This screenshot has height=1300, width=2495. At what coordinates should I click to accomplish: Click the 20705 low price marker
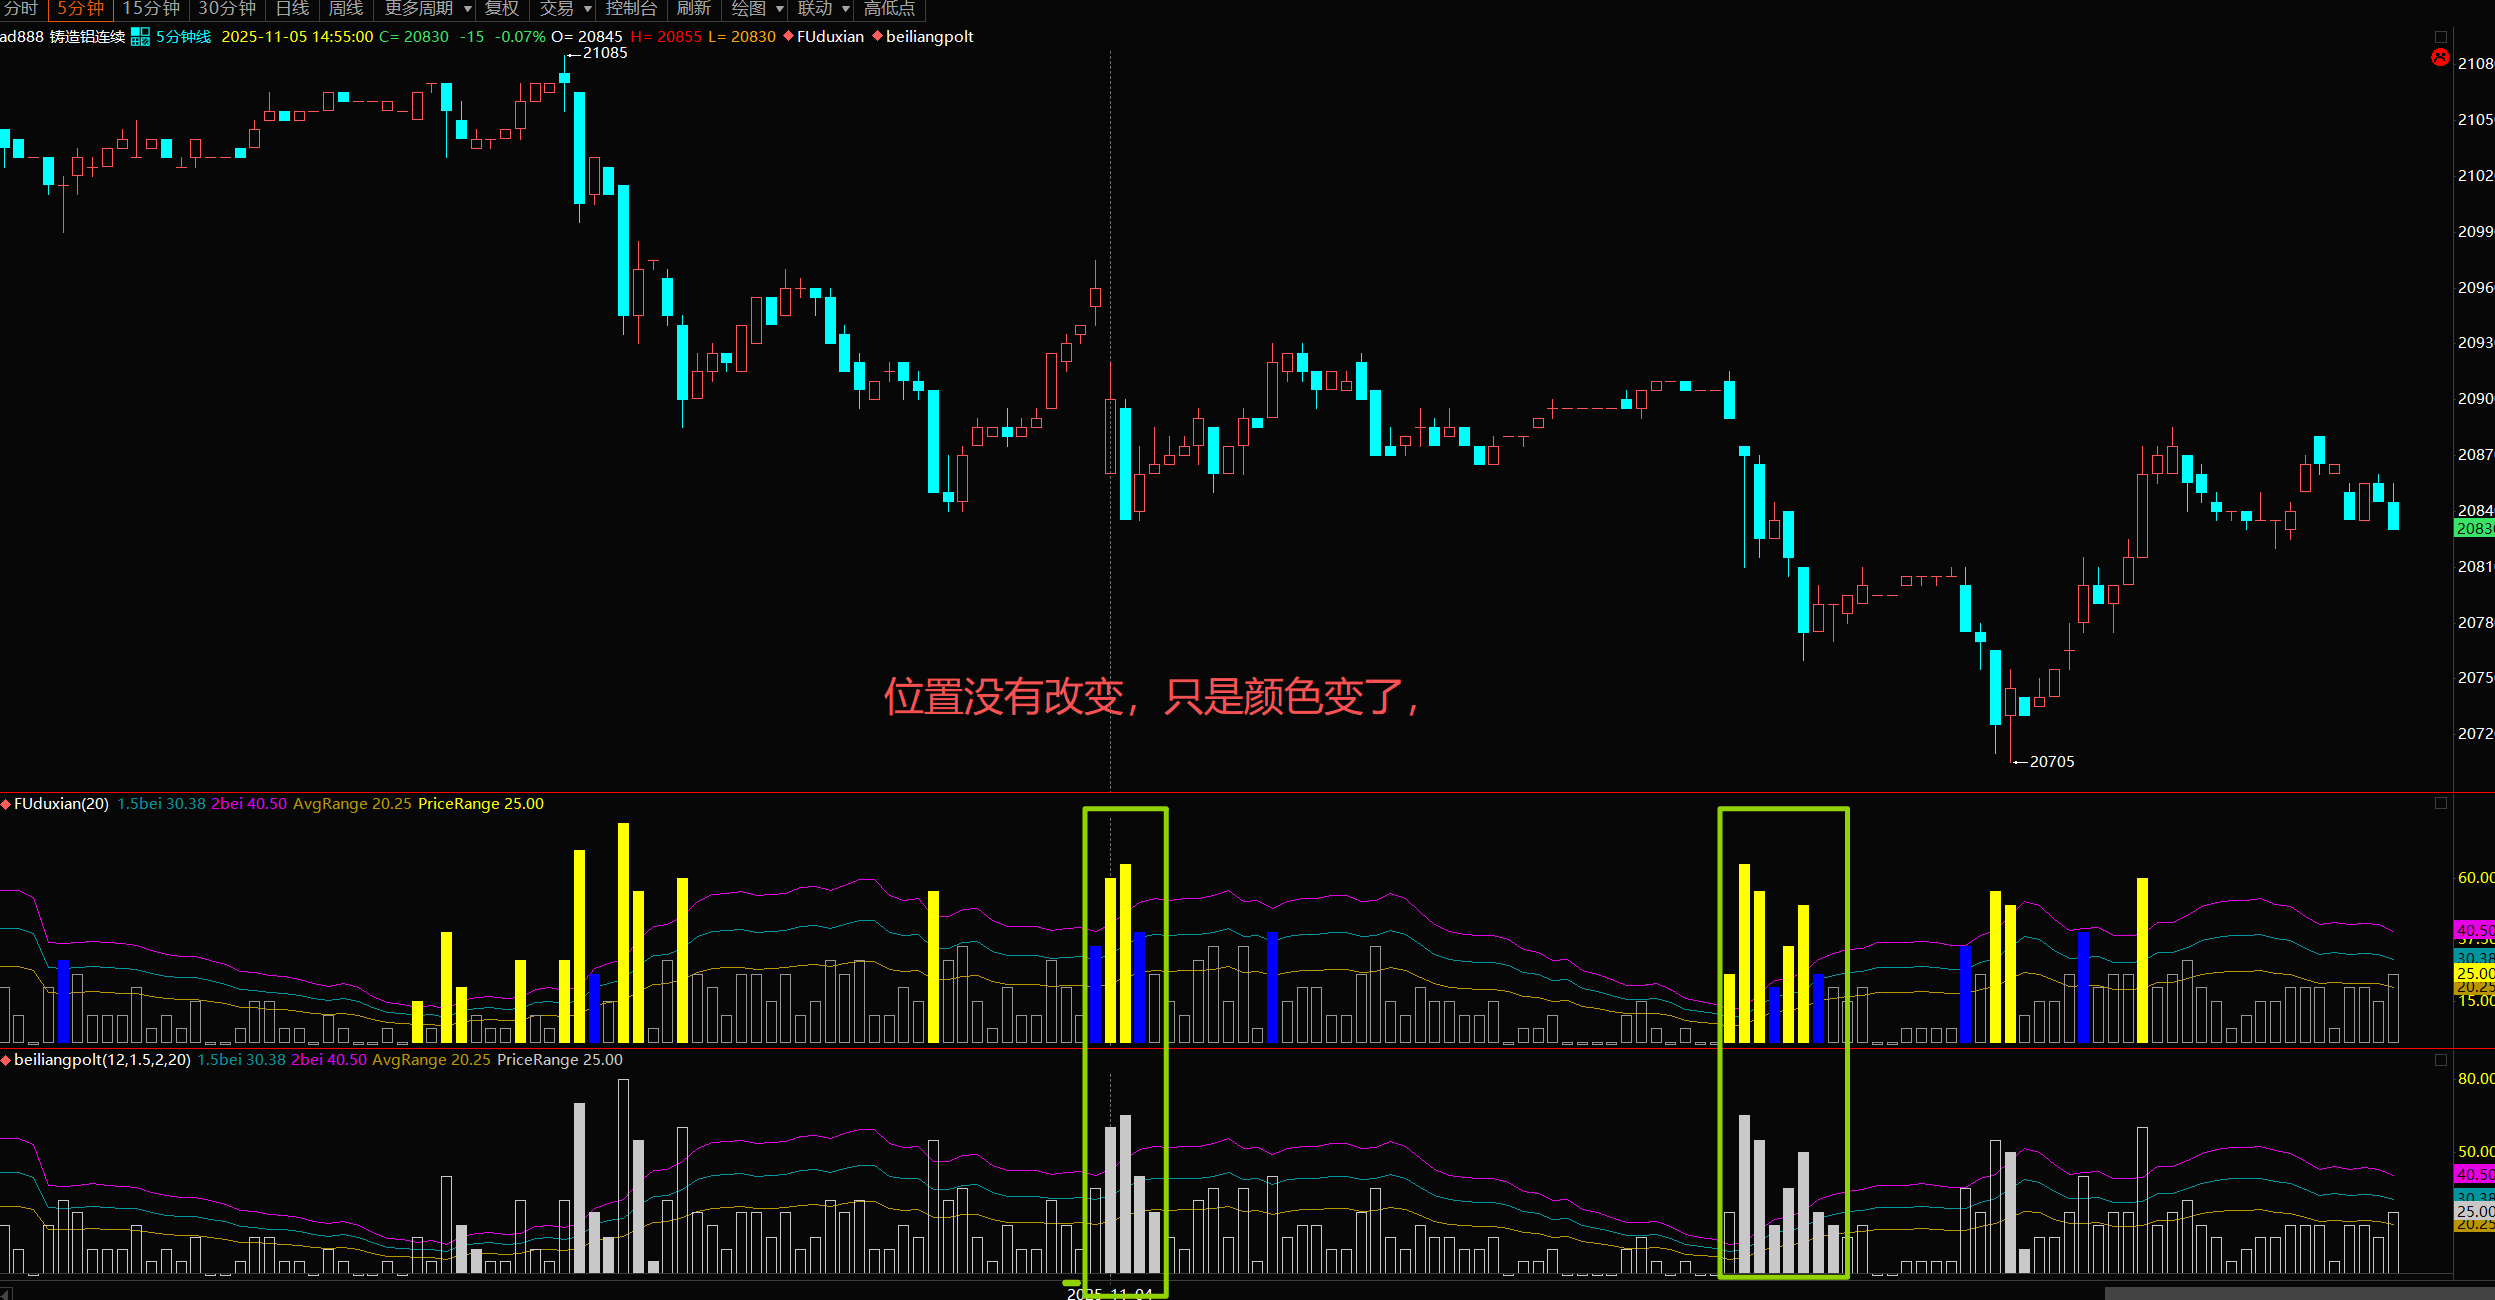coord(2050,762)
